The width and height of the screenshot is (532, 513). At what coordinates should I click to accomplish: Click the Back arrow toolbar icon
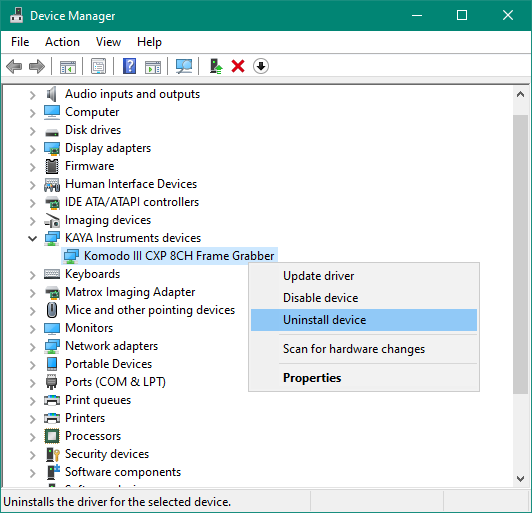tap(14, 66)
